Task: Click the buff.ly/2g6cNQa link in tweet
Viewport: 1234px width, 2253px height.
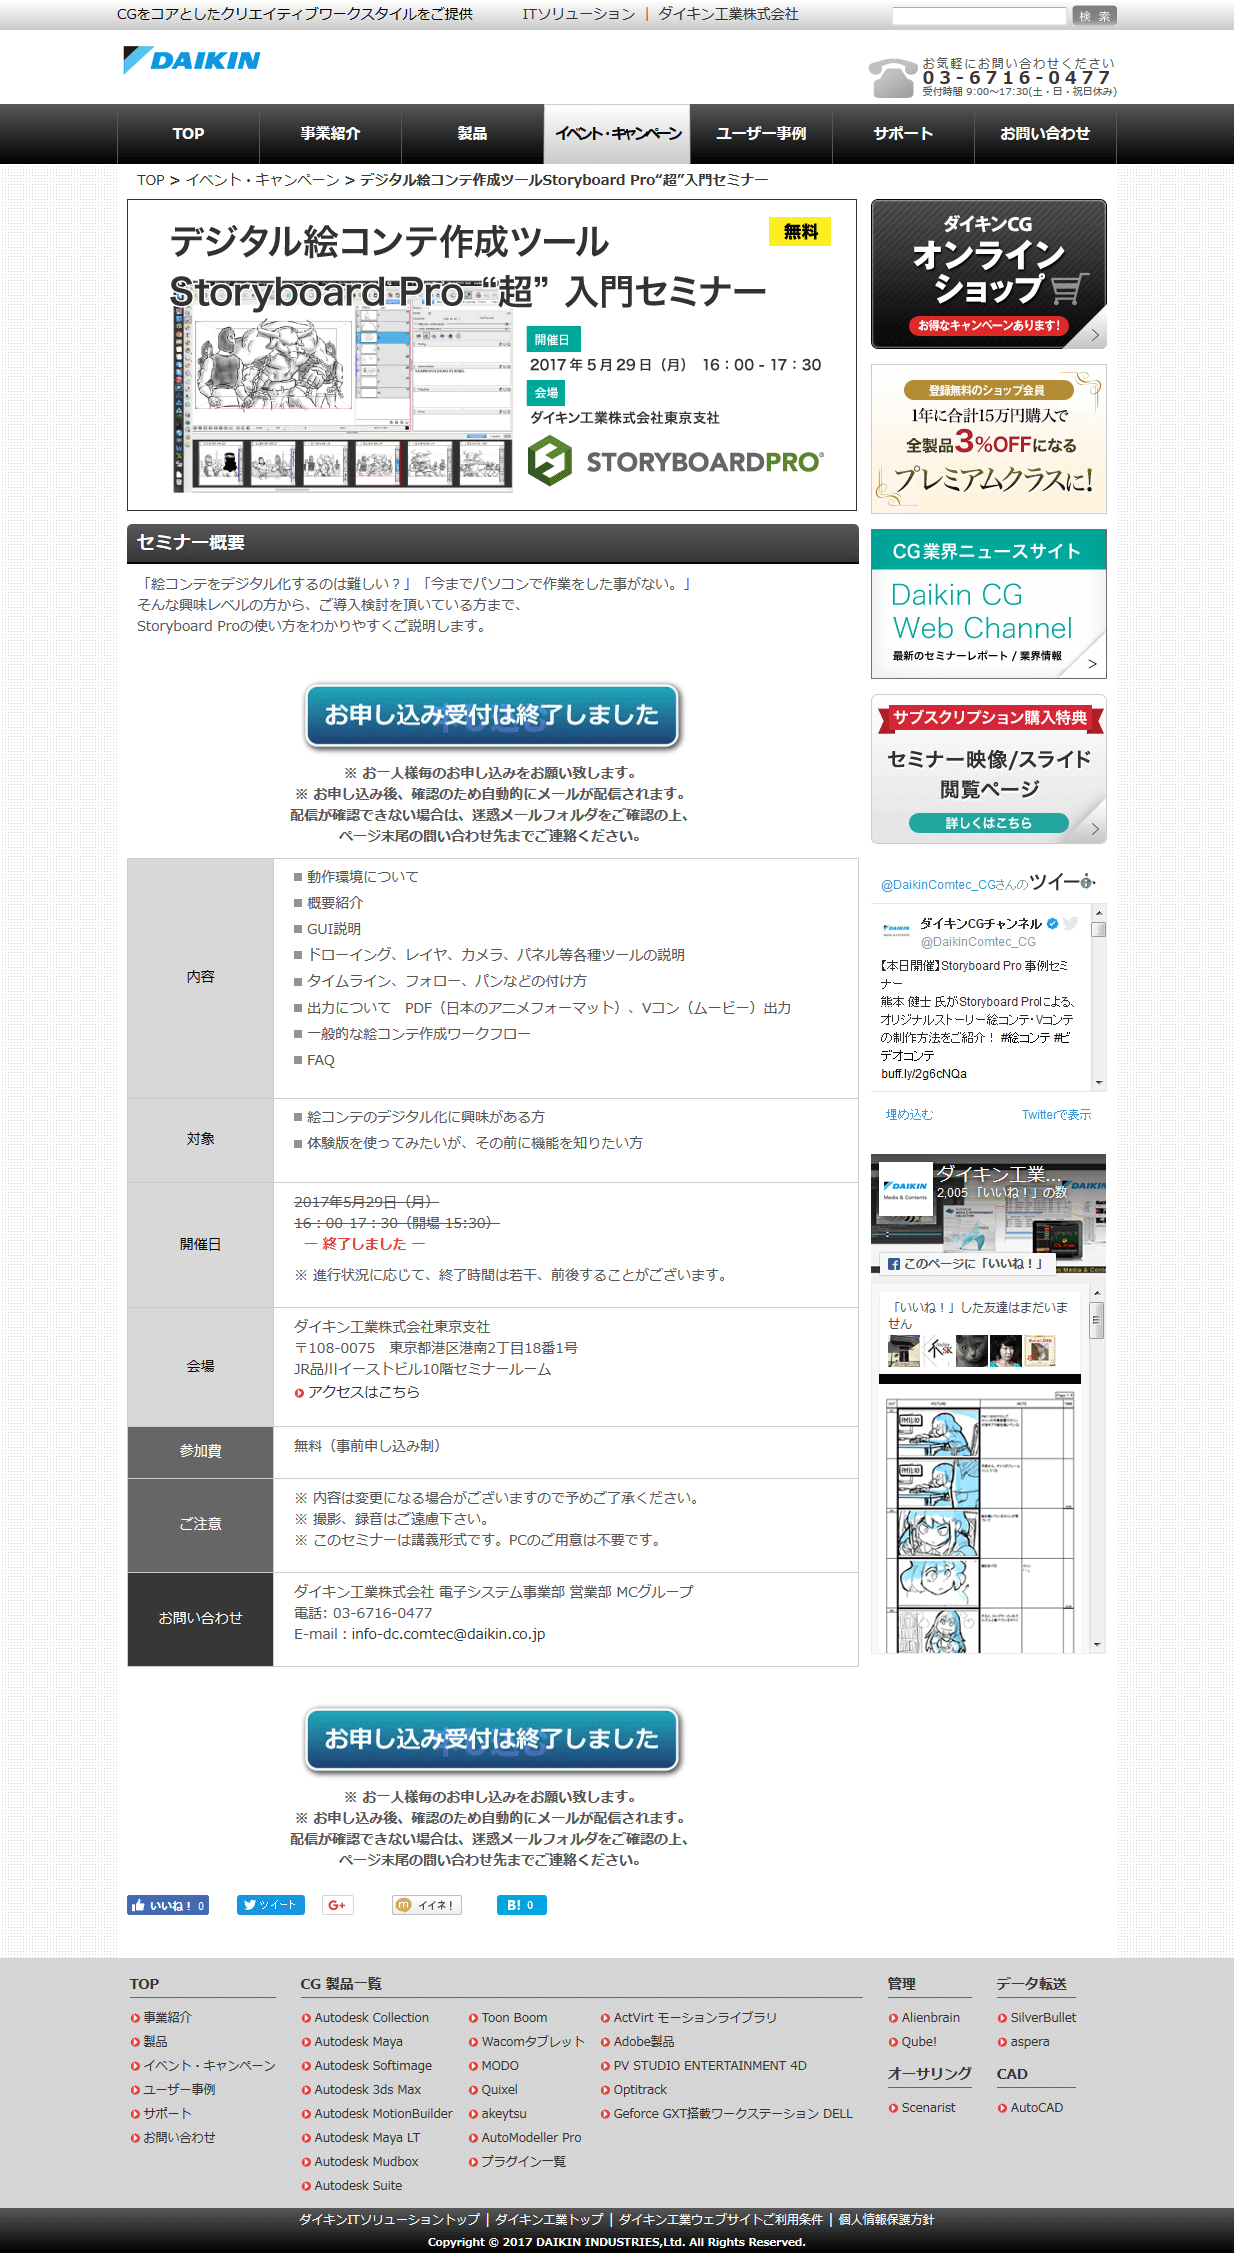Action: [924, 1074]
